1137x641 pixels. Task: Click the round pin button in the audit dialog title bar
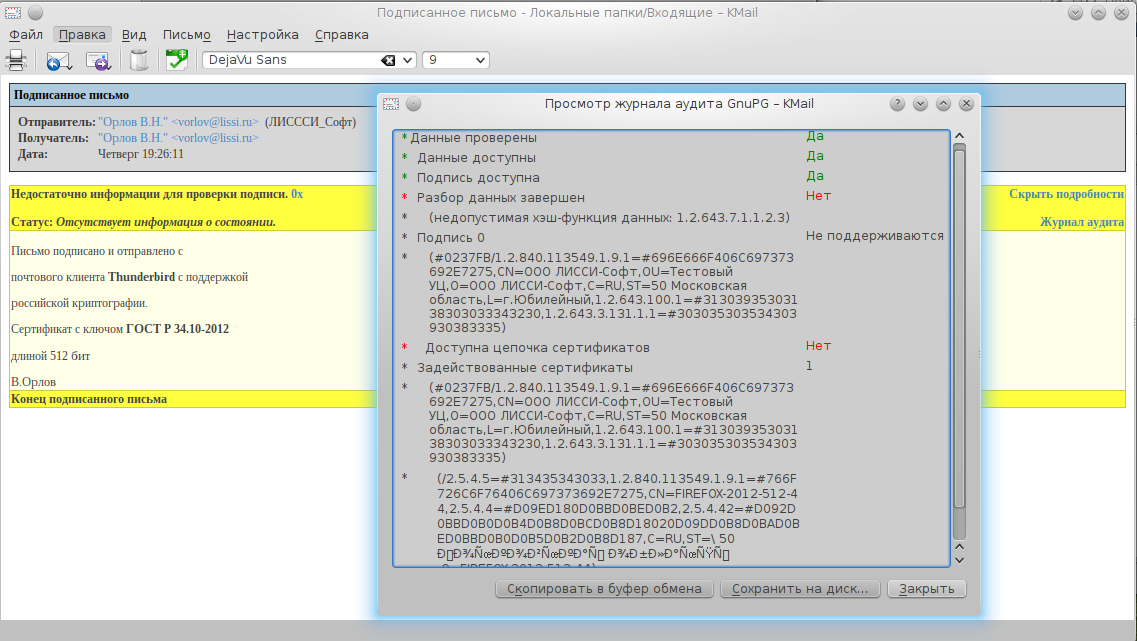pyautogui.click(x=413, y=104)
